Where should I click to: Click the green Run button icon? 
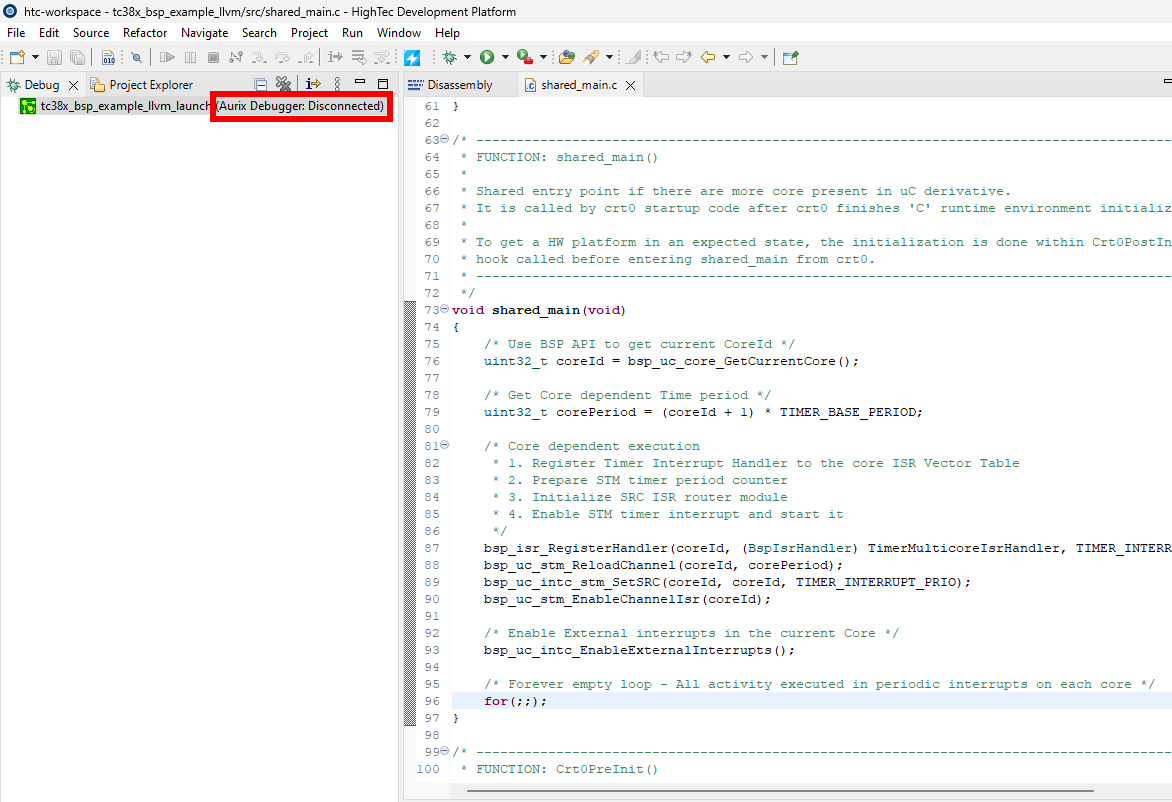(x=487, y=58)
